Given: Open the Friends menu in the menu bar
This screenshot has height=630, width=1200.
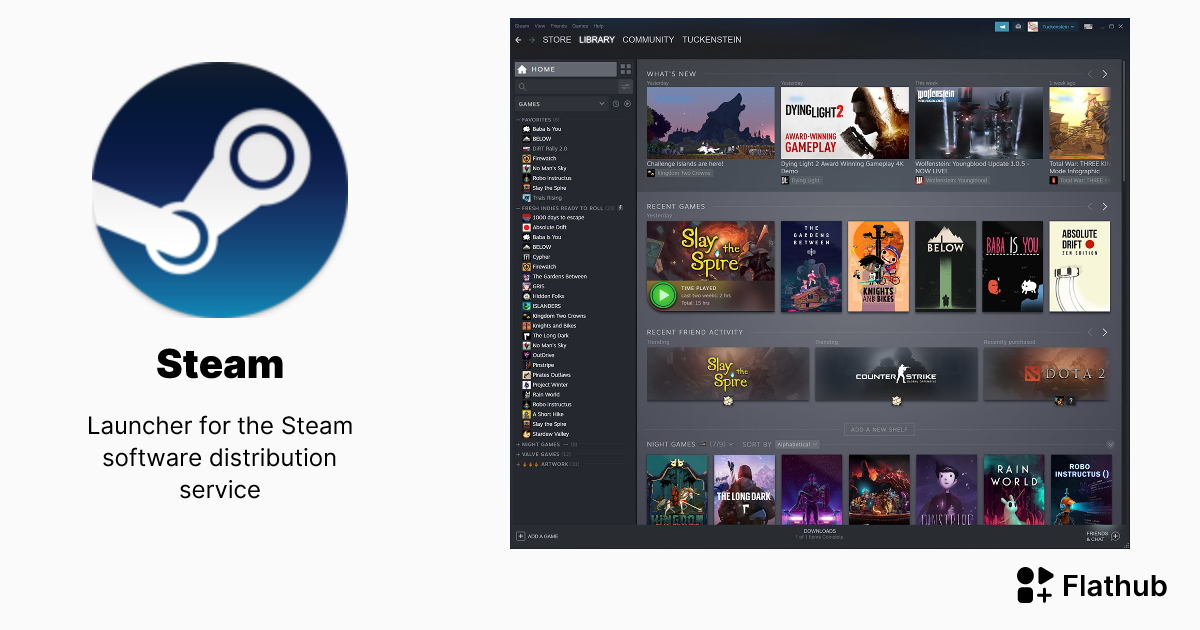Looking at the screenshot, I should click(x=557, y=25).
